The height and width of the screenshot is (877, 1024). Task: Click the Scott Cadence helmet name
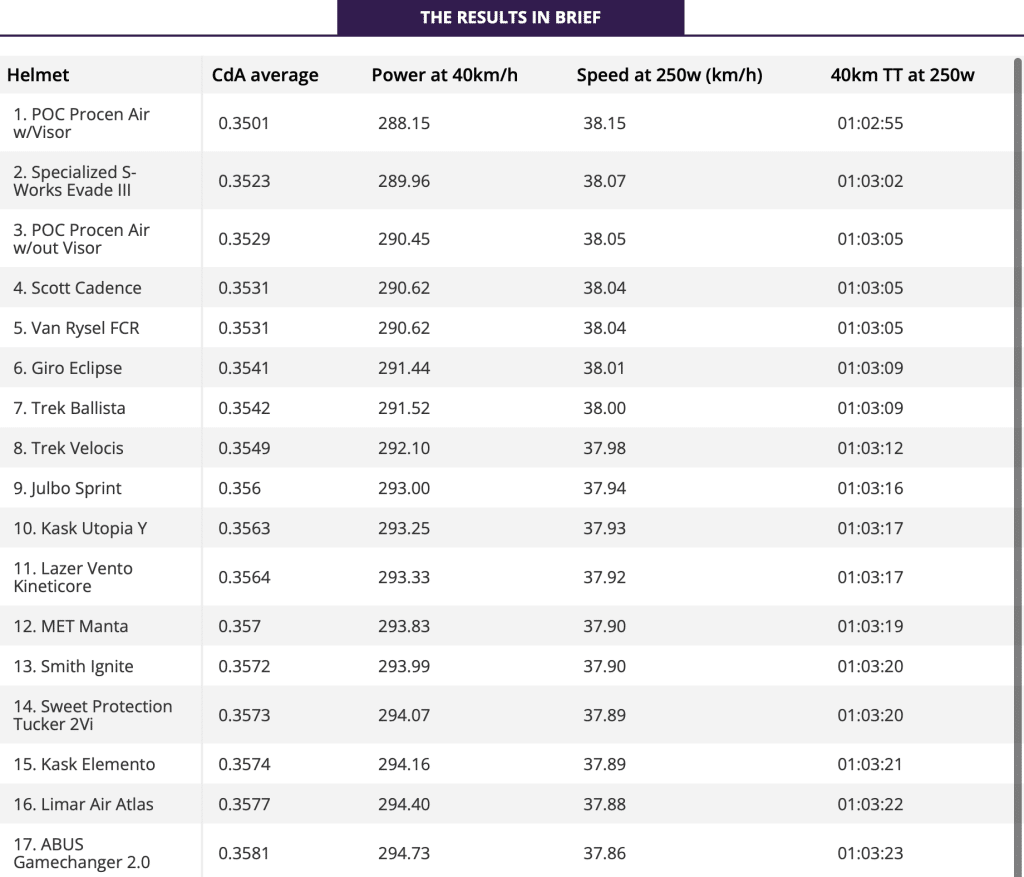point(77,288)
